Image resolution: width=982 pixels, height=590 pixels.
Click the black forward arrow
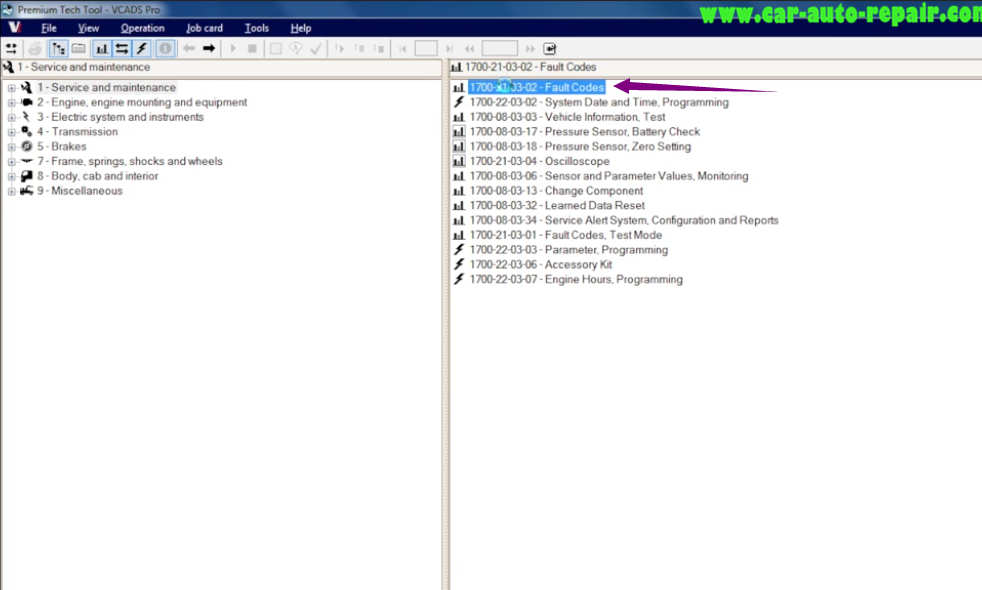(x=209, y=48)
